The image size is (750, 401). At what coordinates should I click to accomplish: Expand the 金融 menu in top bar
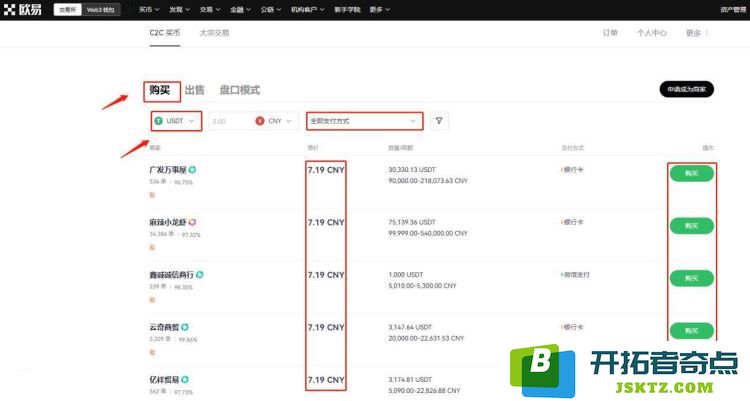[240, 10]
